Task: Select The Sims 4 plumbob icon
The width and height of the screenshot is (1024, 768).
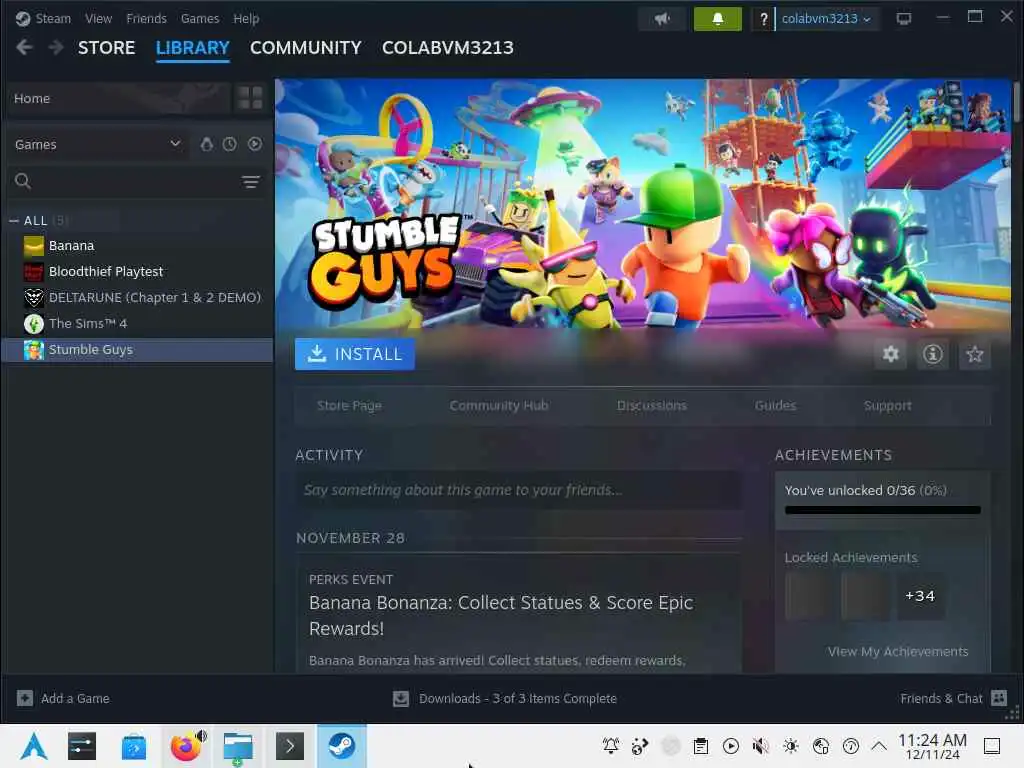Action: (33, 324)
